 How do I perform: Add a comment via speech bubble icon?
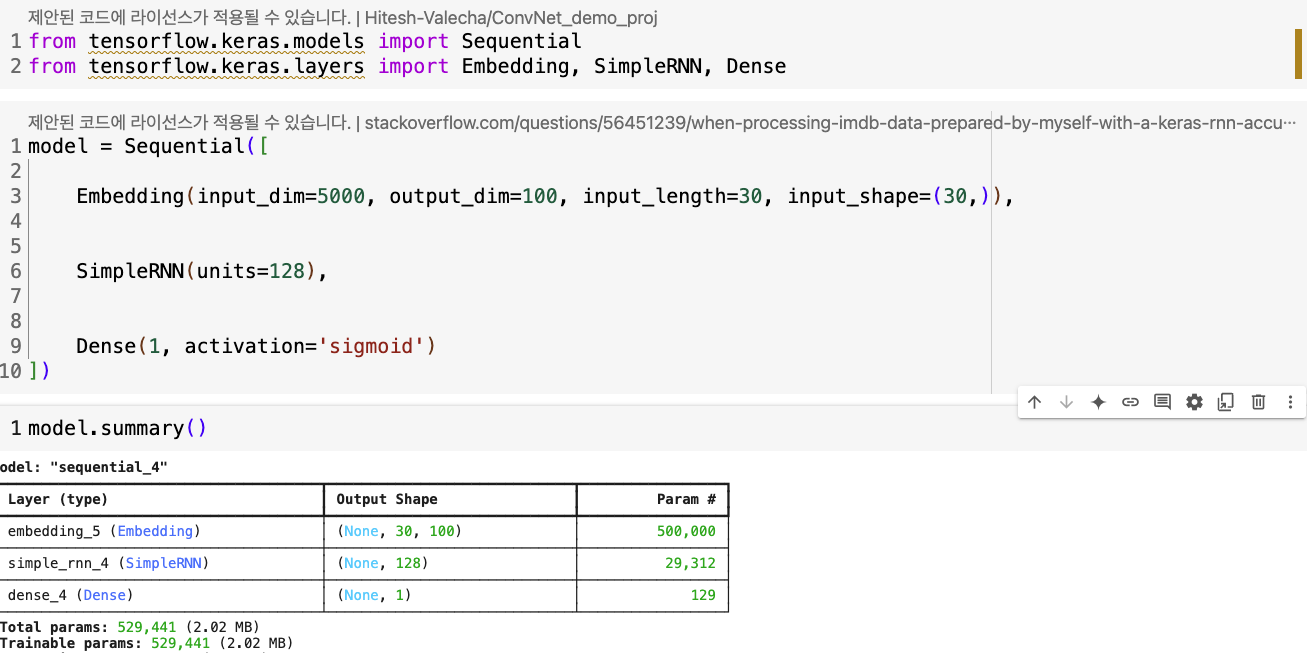1162,402
